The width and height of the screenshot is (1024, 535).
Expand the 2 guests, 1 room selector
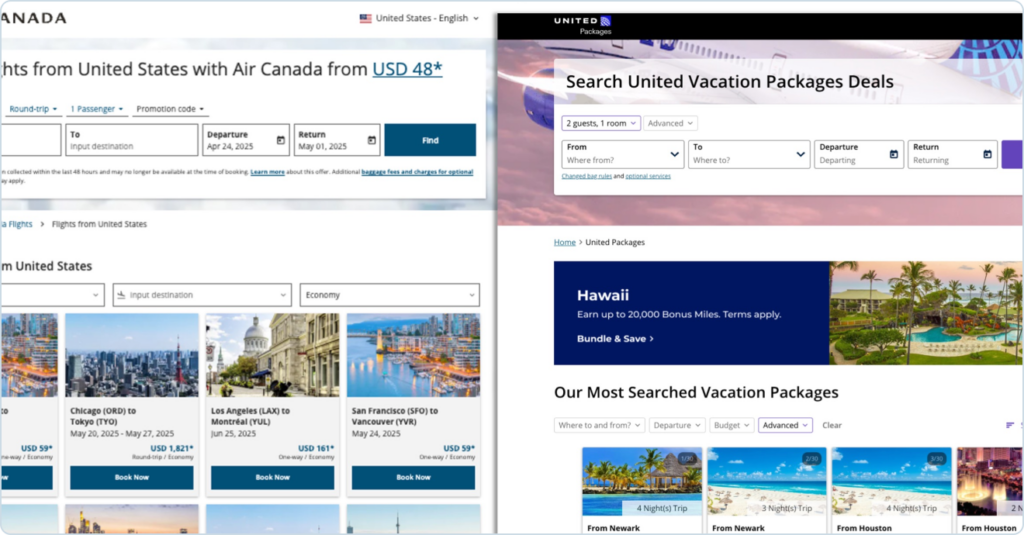(600, 123)
